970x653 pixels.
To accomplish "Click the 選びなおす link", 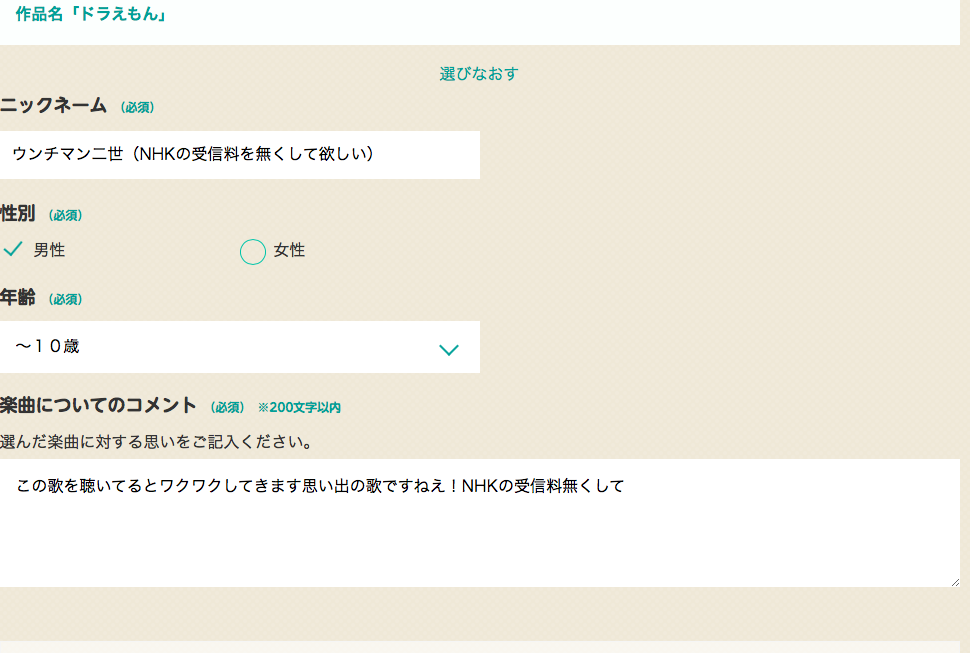I will pos(479,74).
